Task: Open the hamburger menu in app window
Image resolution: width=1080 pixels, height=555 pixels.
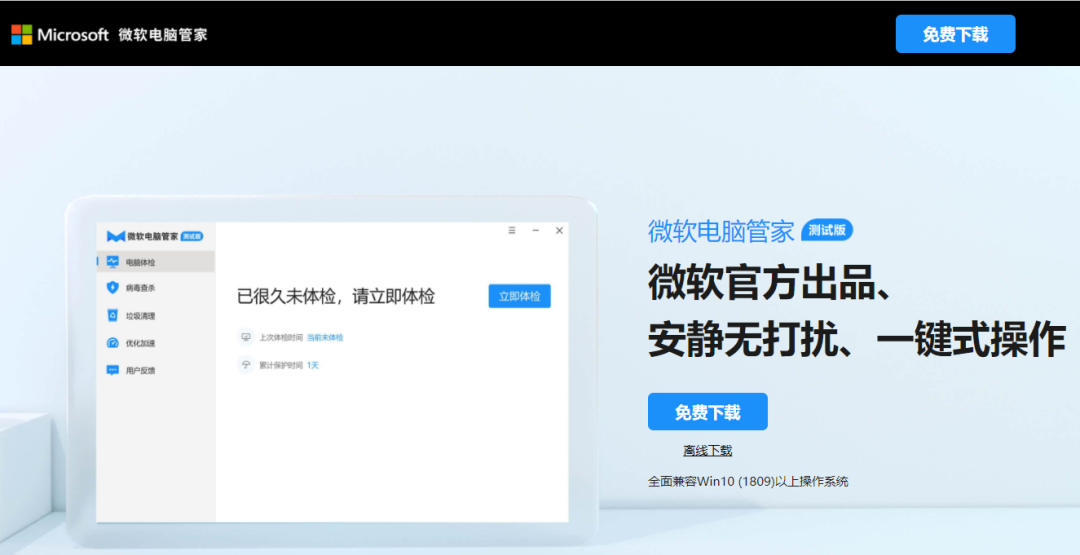Action: (x=512, y=230)
